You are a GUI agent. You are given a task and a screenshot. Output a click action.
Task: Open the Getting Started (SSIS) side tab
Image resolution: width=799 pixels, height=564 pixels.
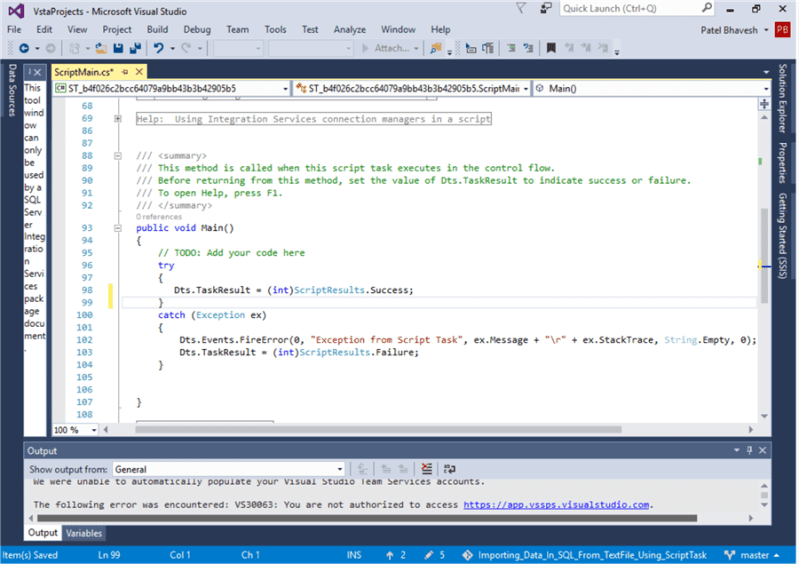(x=782, y=235)
